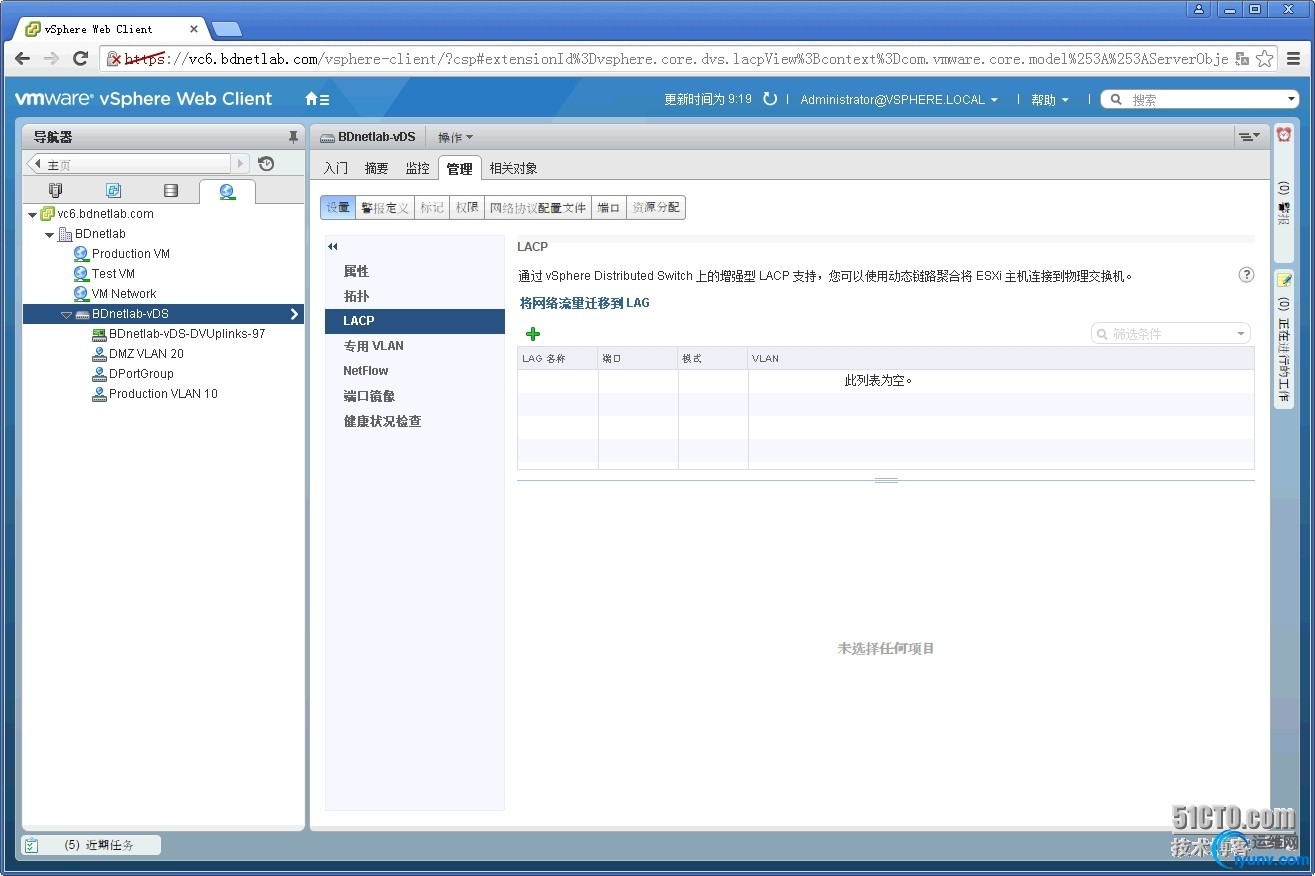Image resolution: width=1315 pixels, height=876 pixels.
Task: Refresh the vSphere client data
Action: pyautogui.click(x=770, y=99)
